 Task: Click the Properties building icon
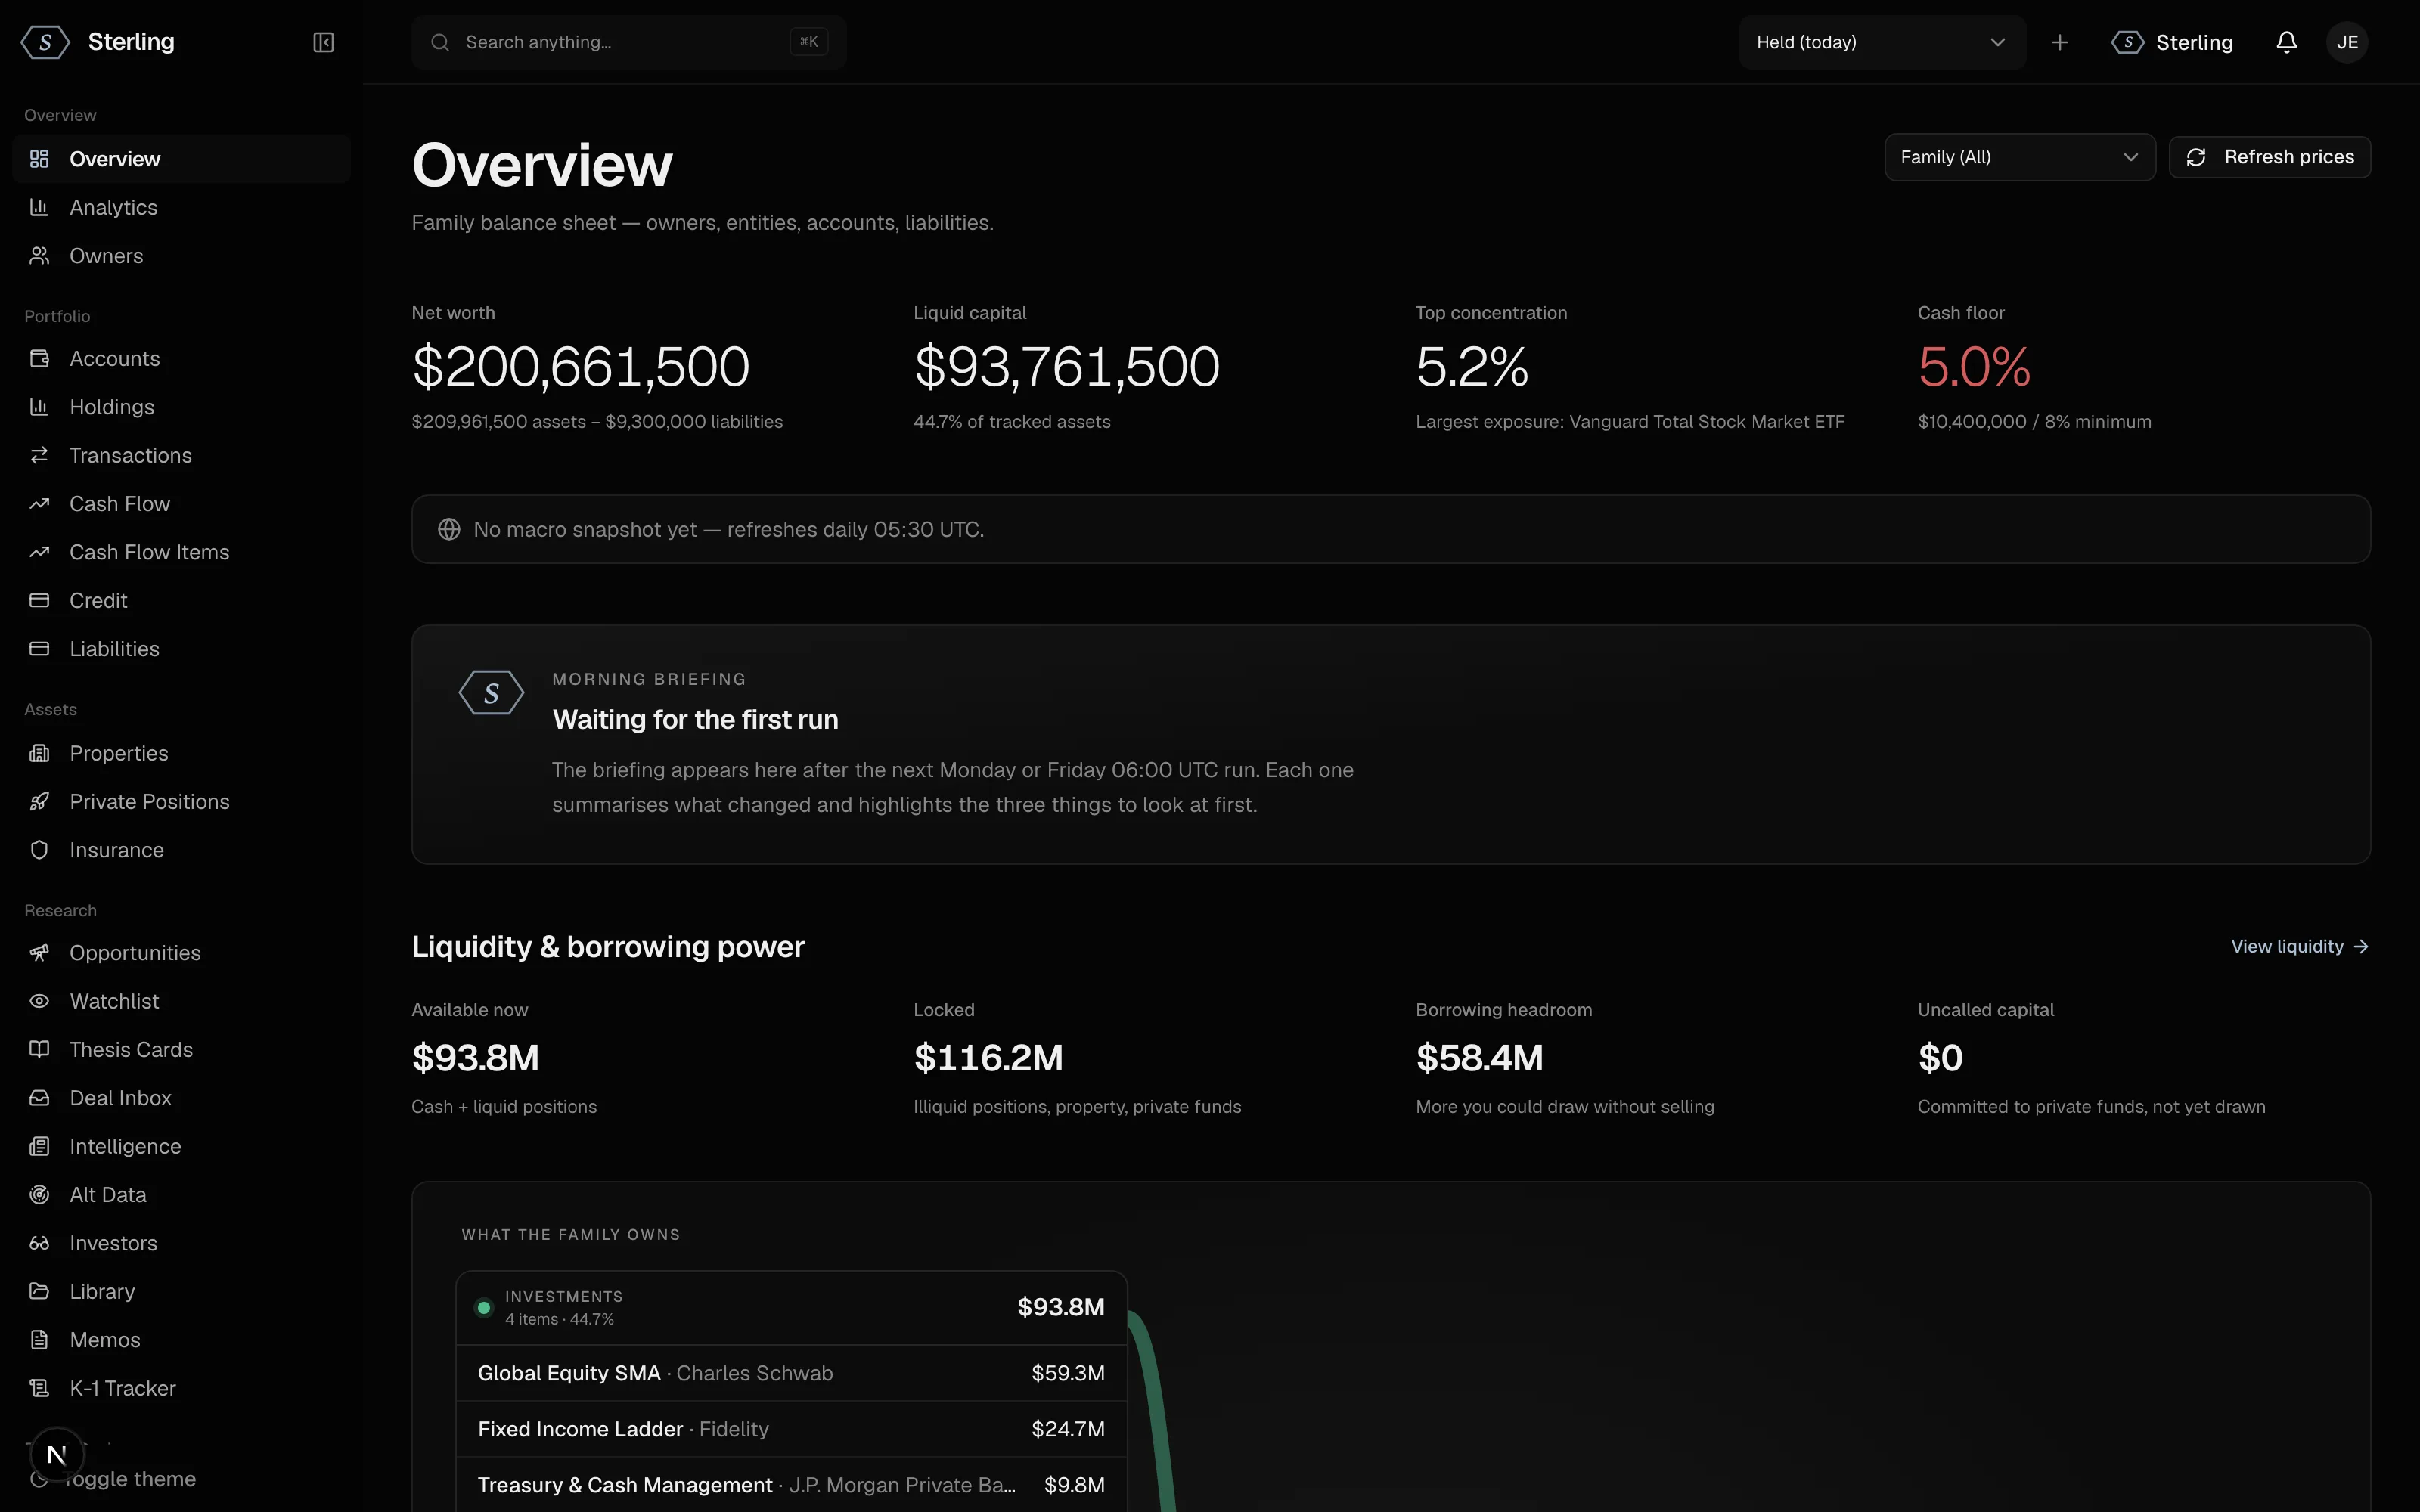(x=39, y=753)
